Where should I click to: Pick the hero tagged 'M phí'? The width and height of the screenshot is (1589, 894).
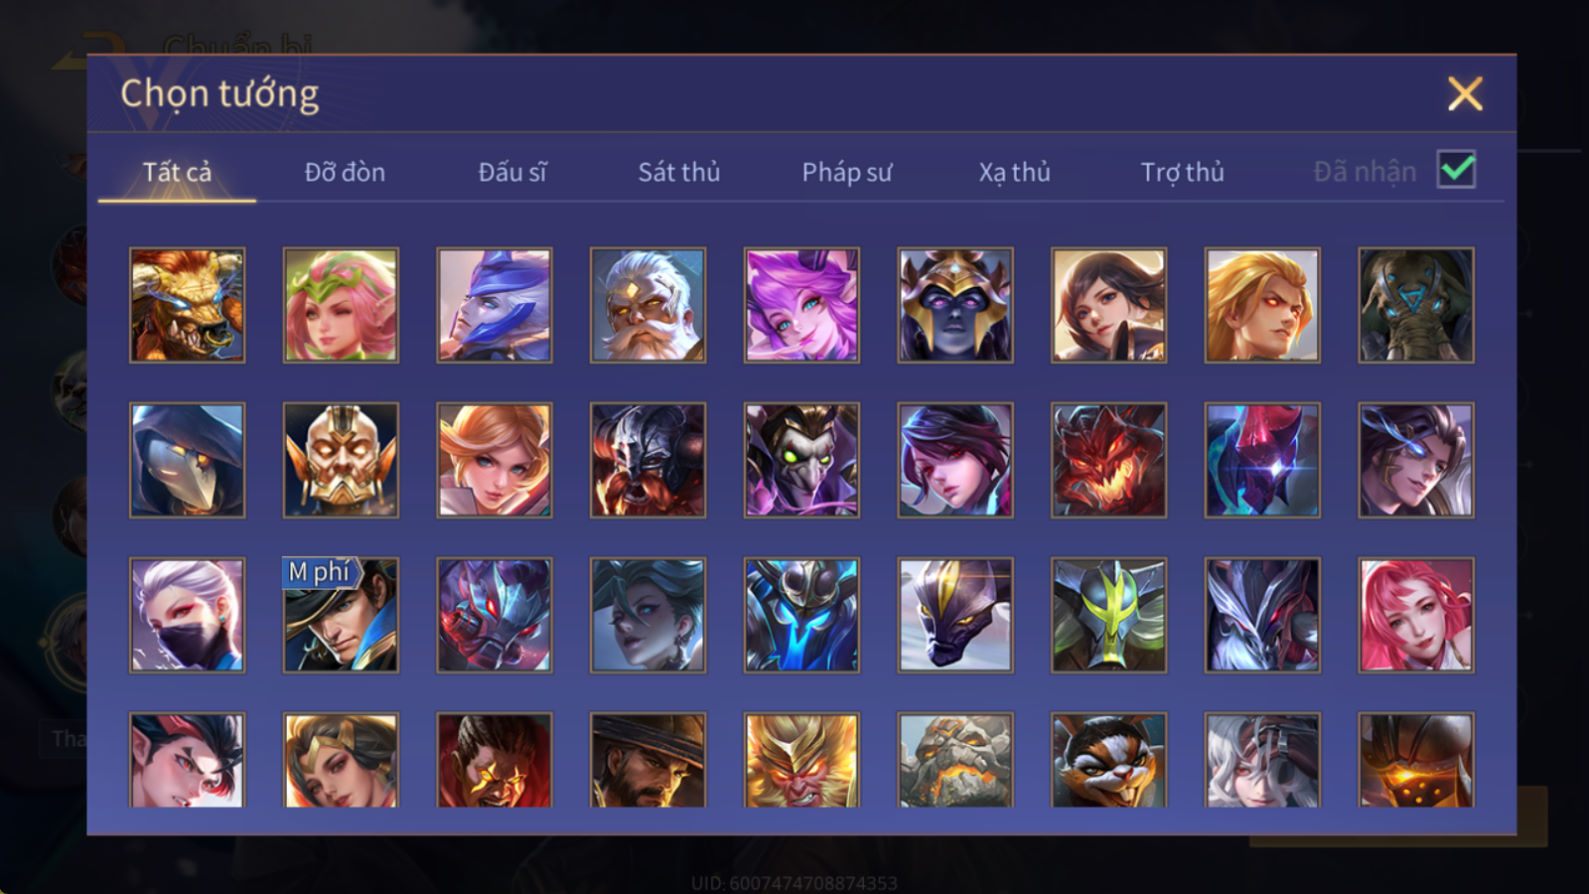click(x=341, y=615)
